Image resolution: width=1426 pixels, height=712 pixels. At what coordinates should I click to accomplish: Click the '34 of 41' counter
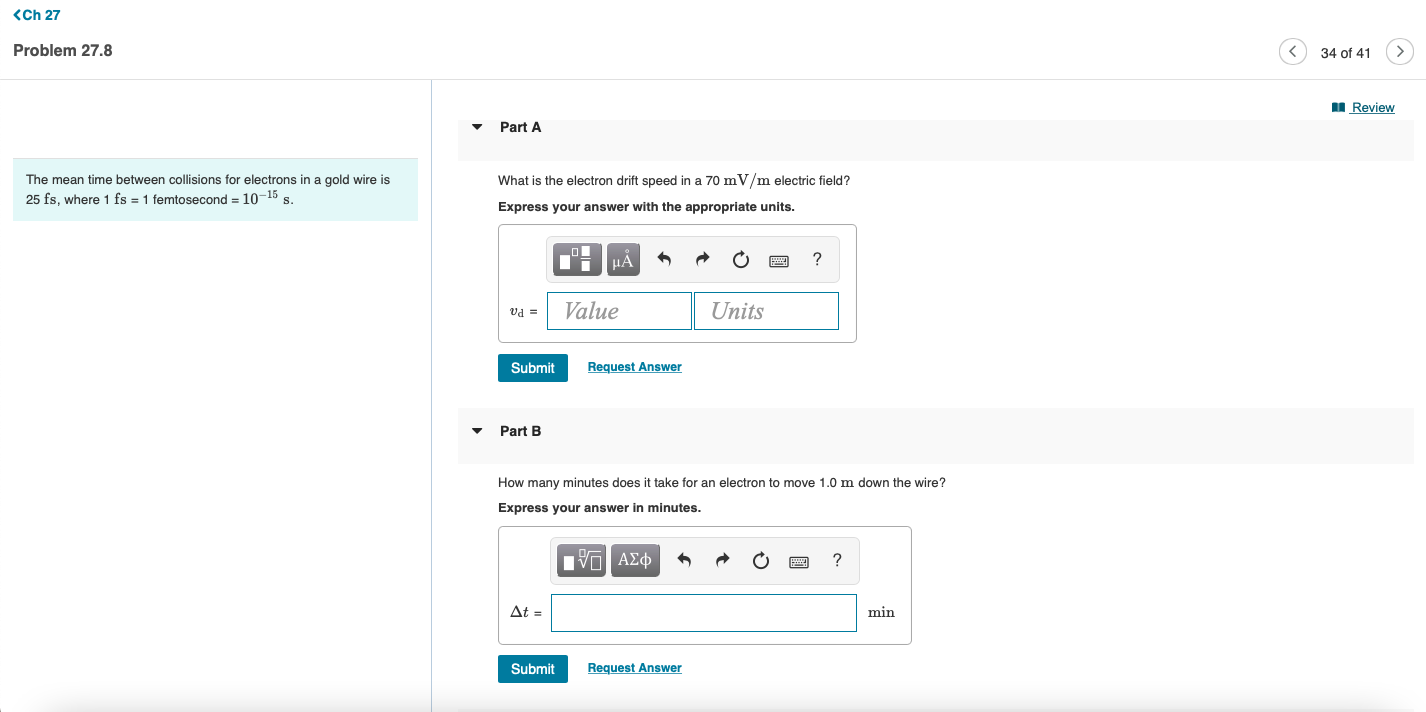pos(1346,53)
